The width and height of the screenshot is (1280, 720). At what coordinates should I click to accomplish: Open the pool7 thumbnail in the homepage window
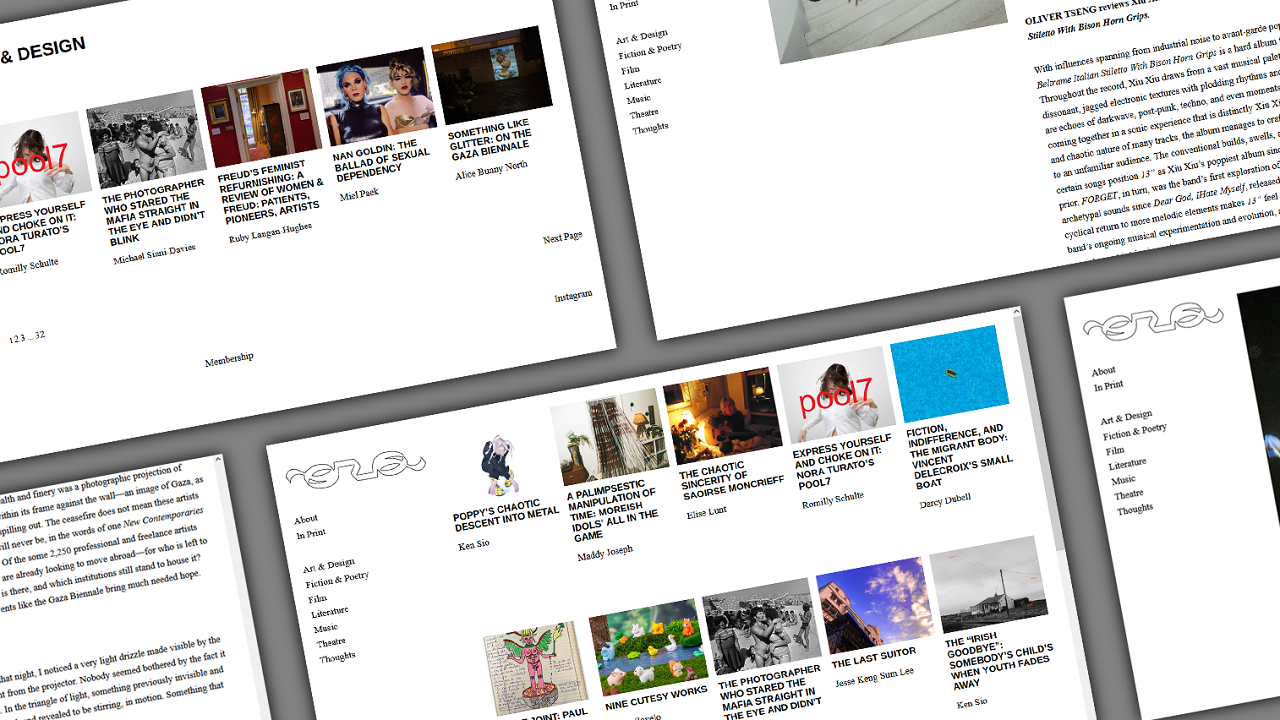836,396
